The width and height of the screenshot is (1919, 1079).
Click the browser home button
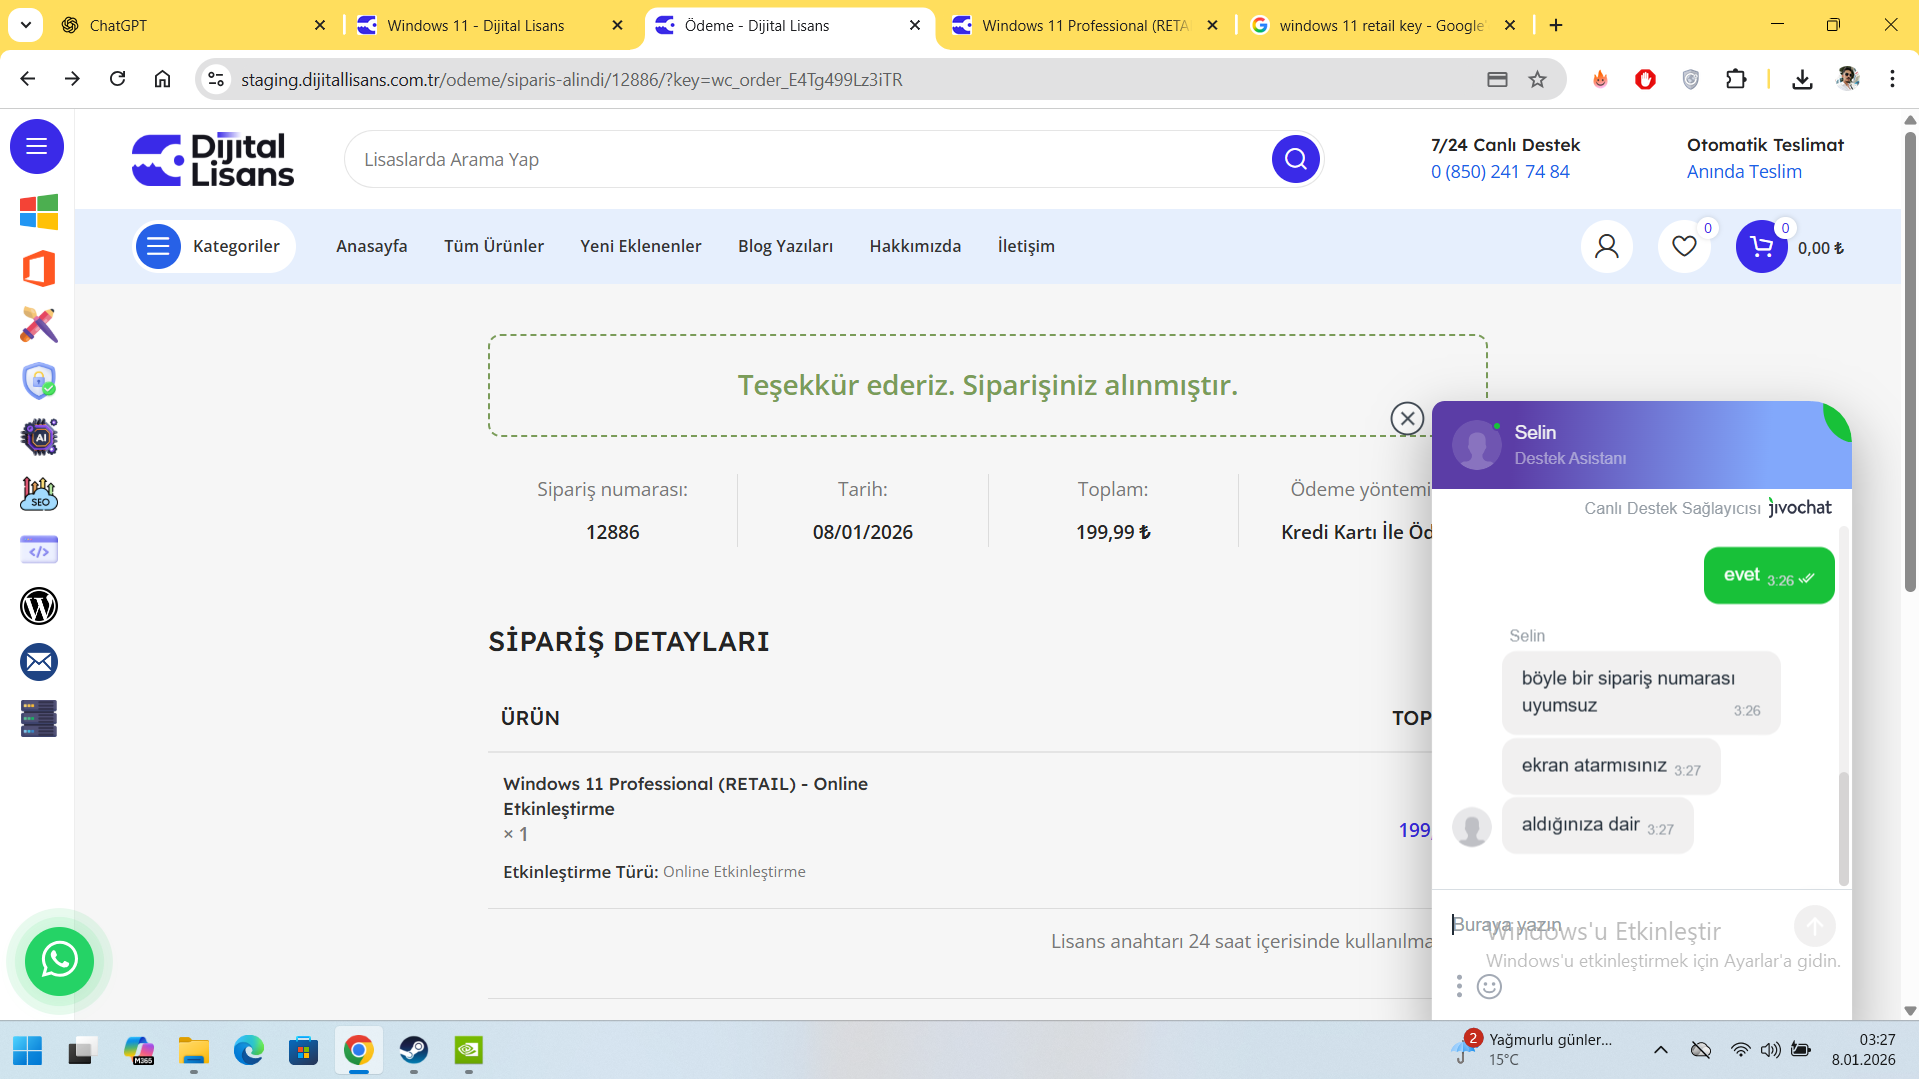click(x=162, y=79)
